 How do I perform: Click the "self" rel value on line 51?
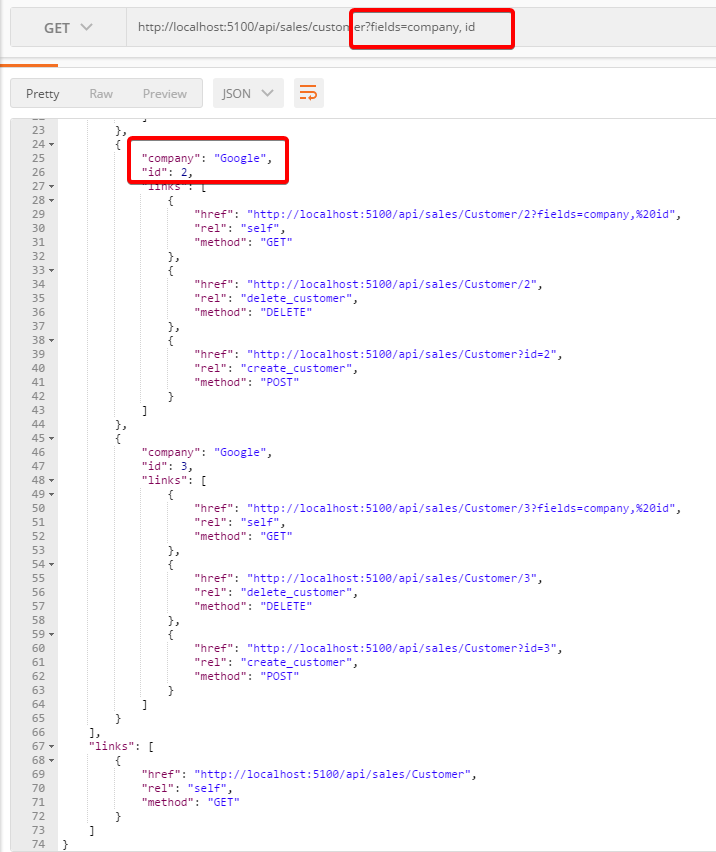coord(260,522)
